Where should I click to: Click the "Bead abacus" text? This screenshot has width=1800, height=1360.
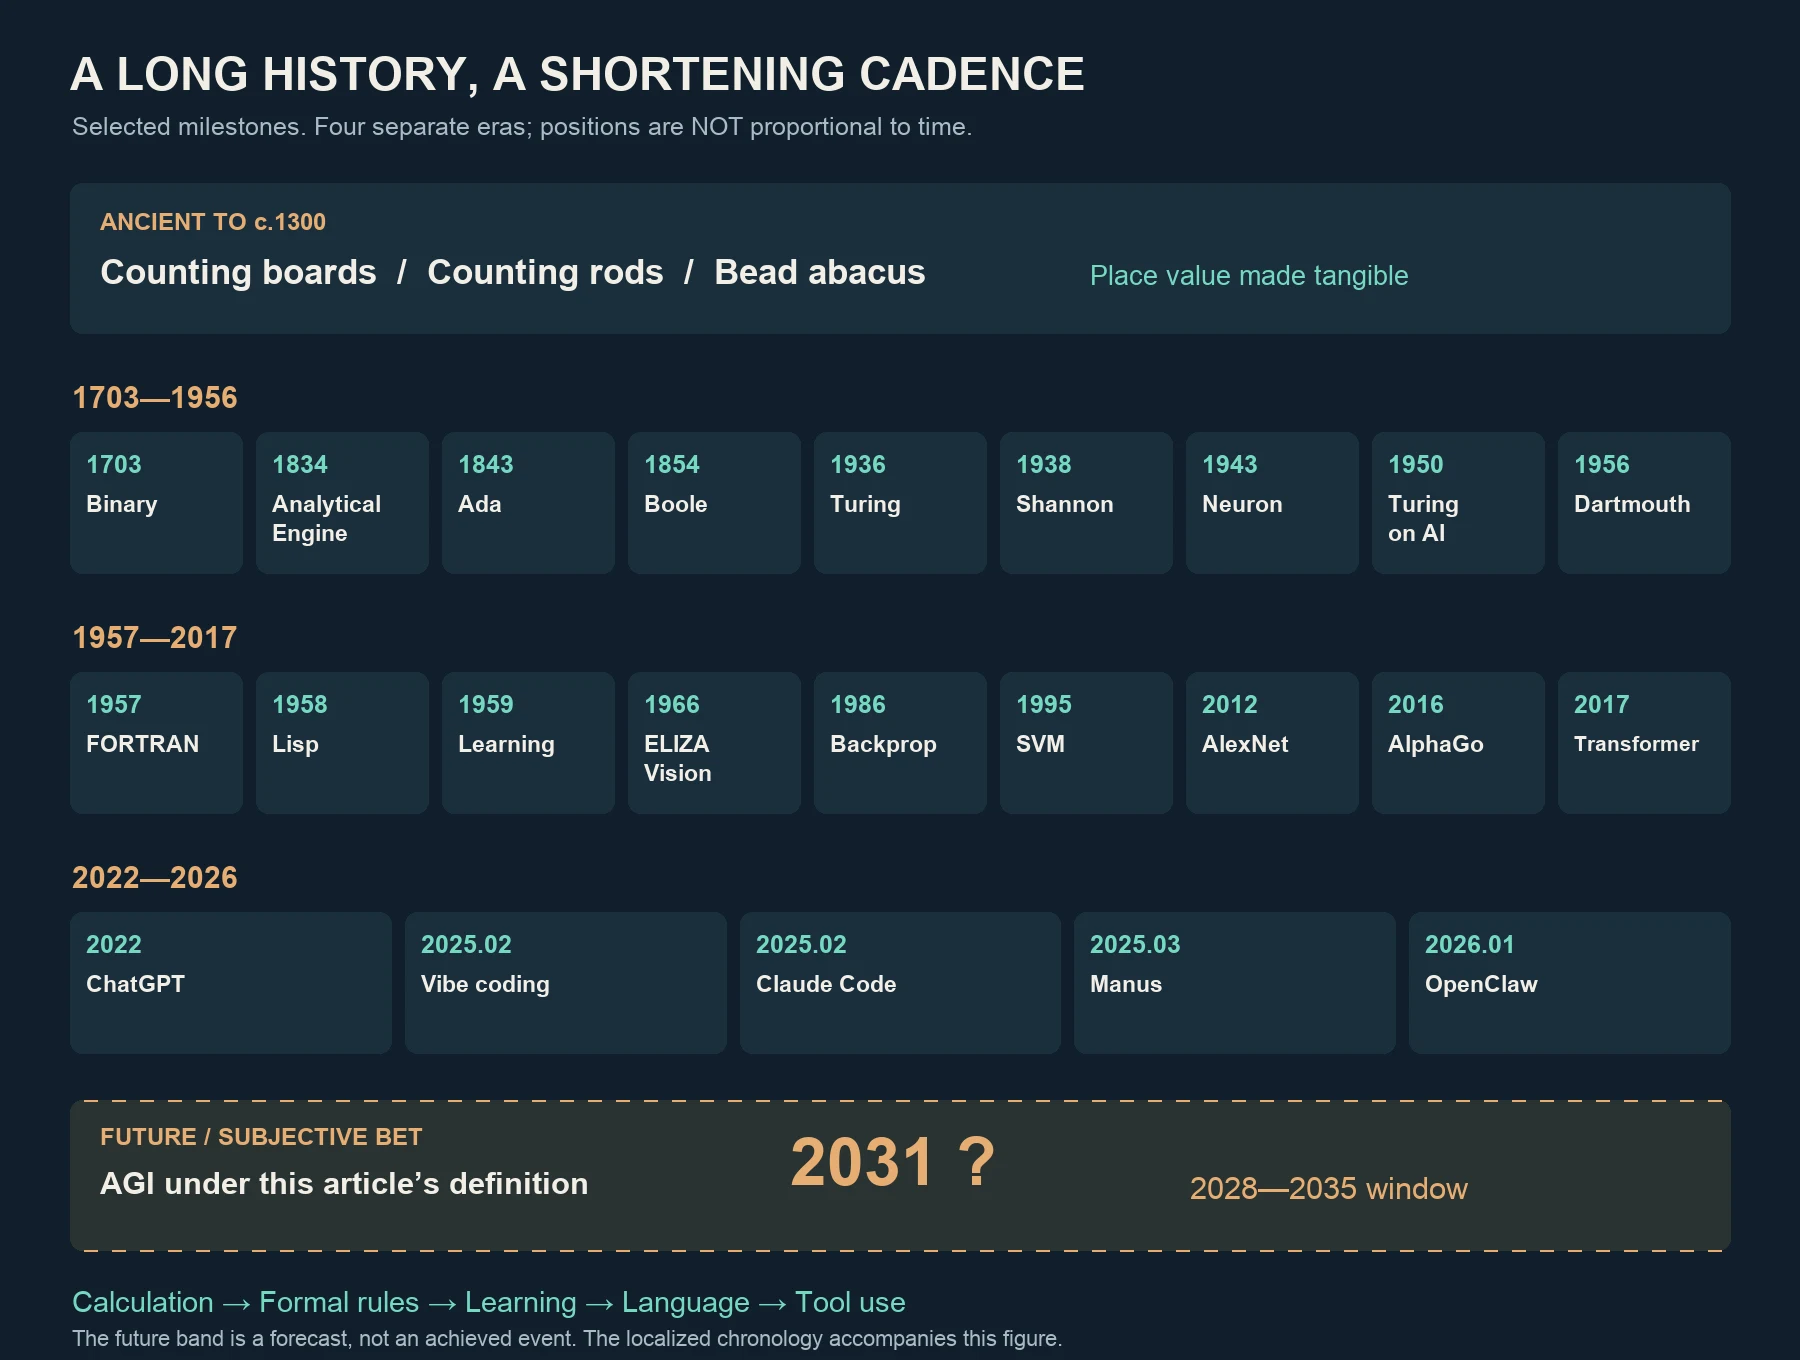tap(820, 272)
